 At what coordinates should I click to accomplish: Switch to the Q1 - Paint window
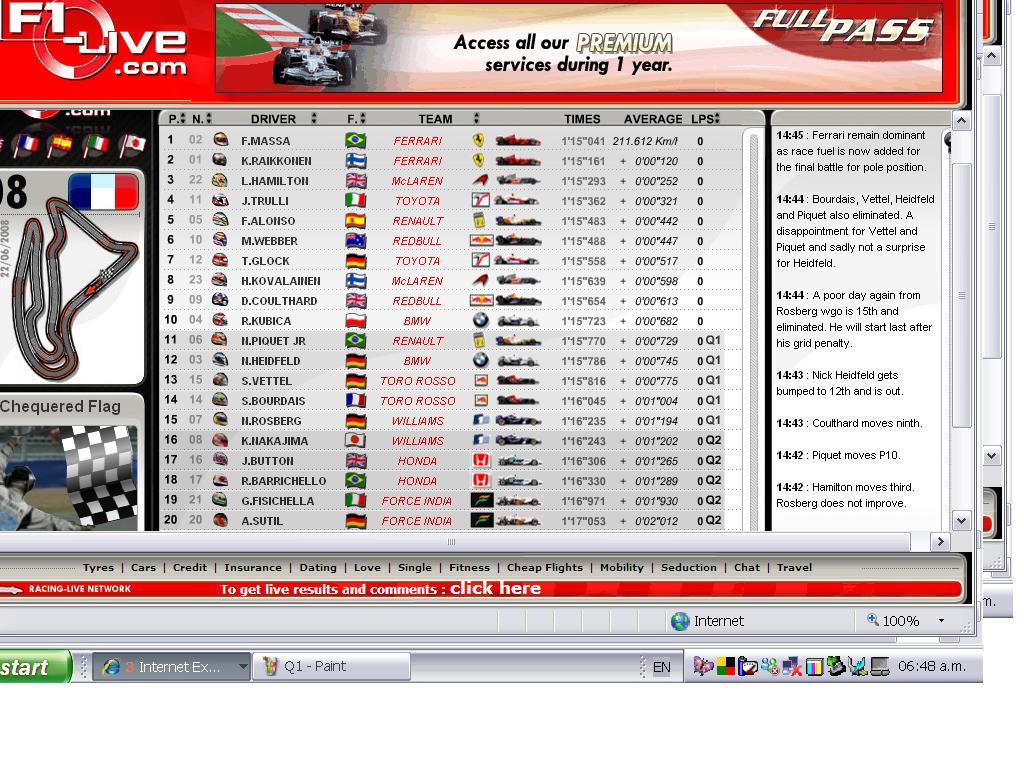(x=333, y=667)
